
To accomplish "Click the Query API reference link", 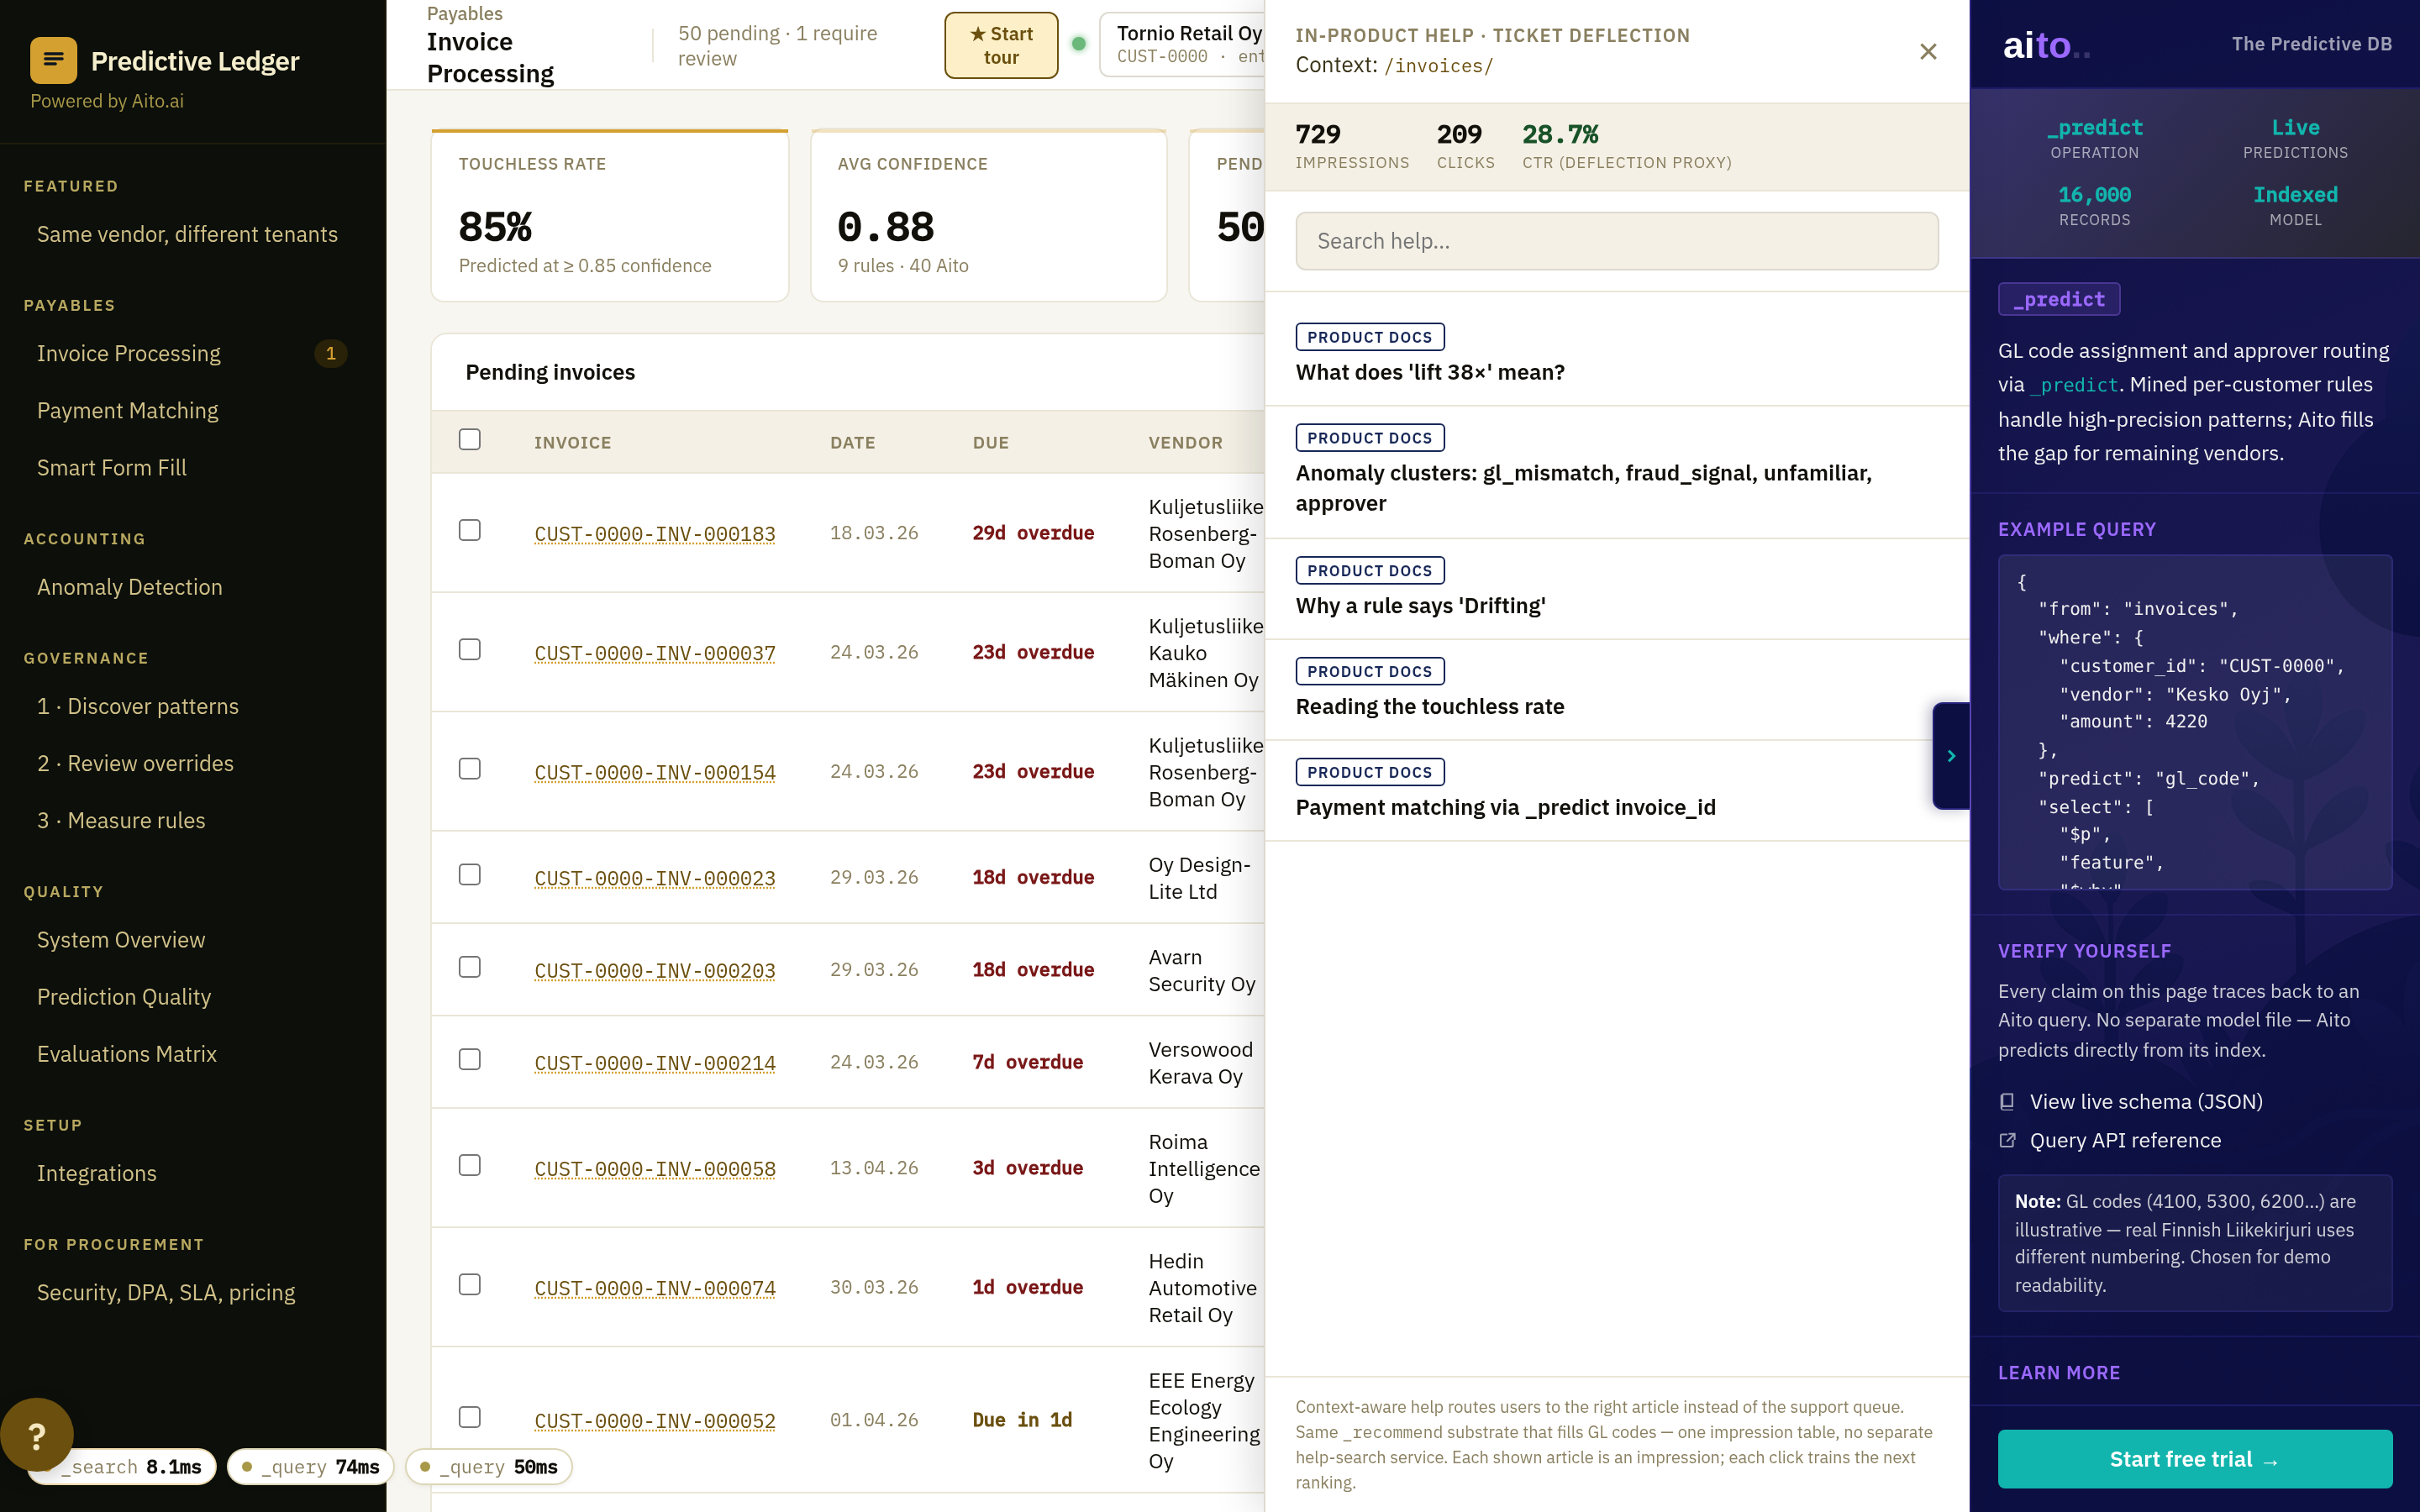I will point(2124,1140).
